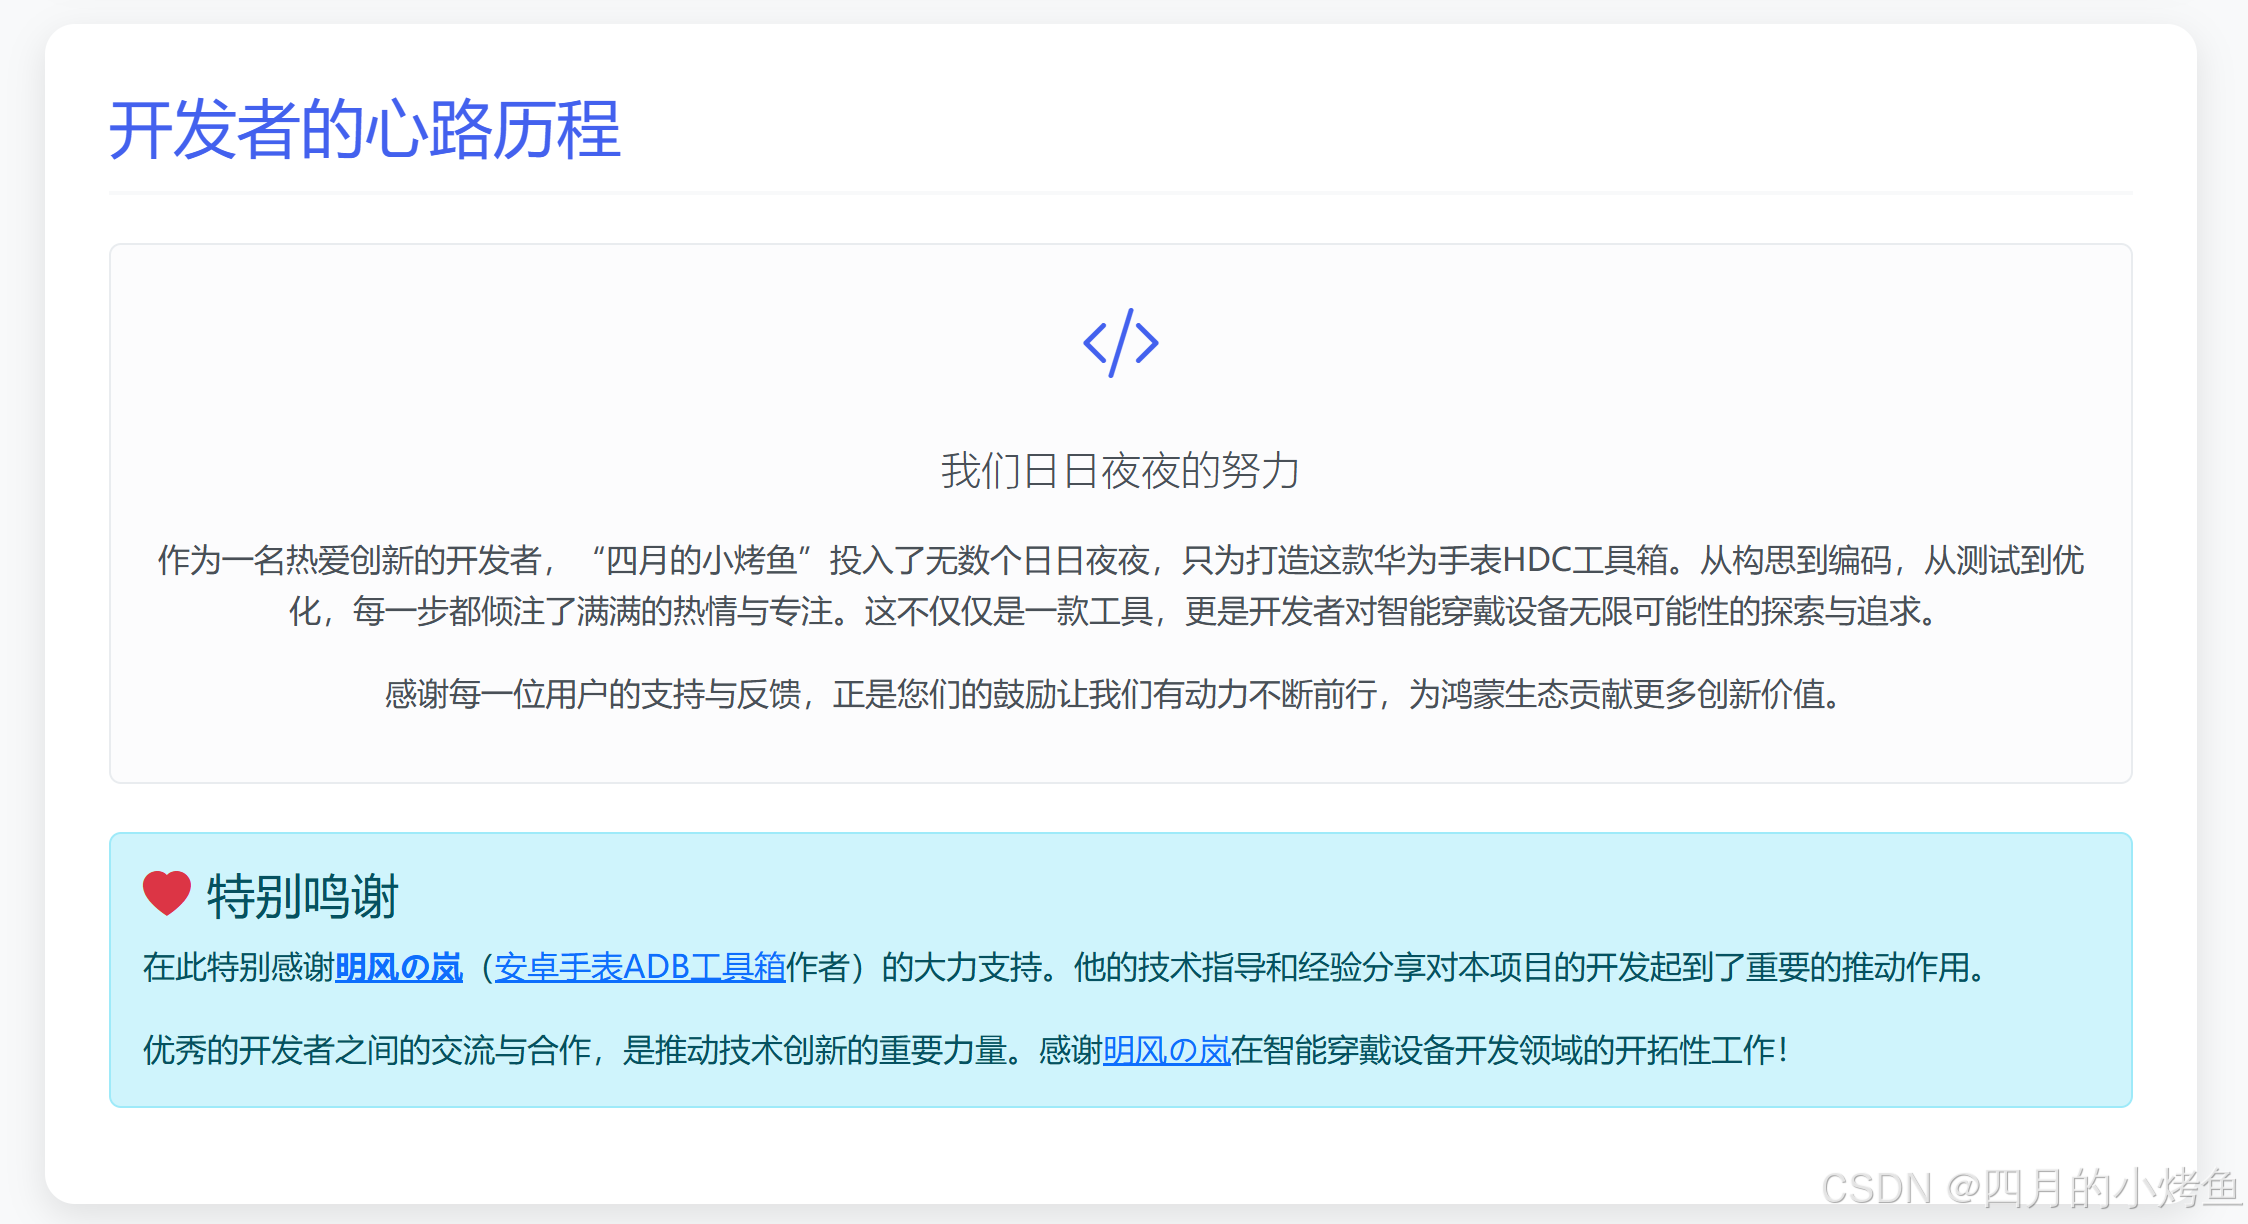The width and height of the screenshot is (2248, 1224).
Task: Click the quoted name “四月的小烤鱼”
Action: click(x=700, y=560)
